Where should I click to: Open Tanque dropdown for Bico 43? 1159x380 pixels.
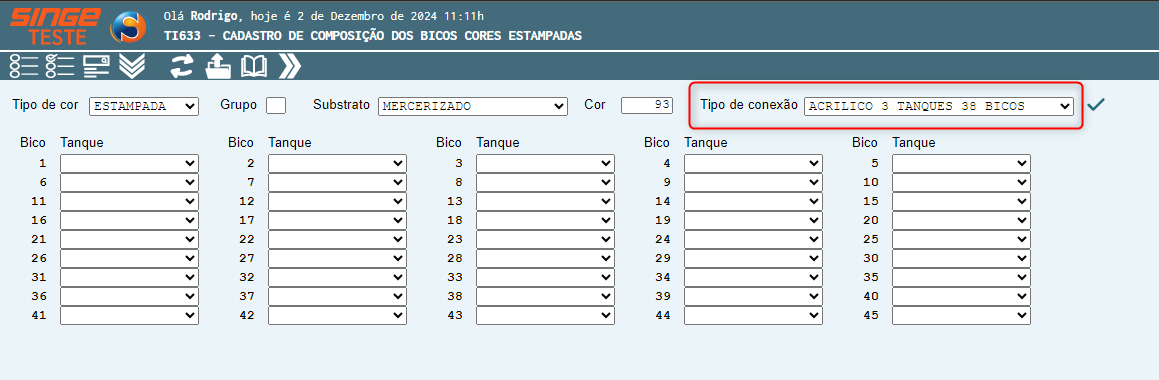coord(545,316)
